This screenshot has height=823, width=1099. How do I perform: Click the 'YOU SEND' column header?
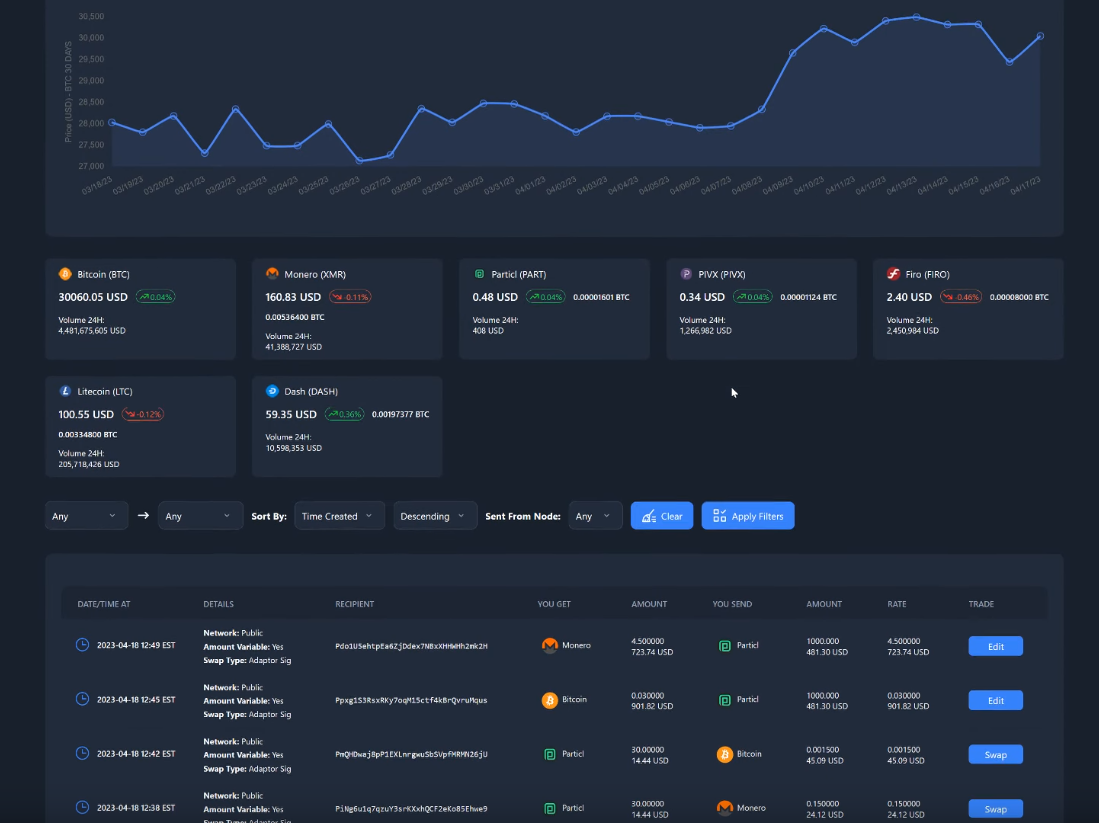click(x=732, y=604)
